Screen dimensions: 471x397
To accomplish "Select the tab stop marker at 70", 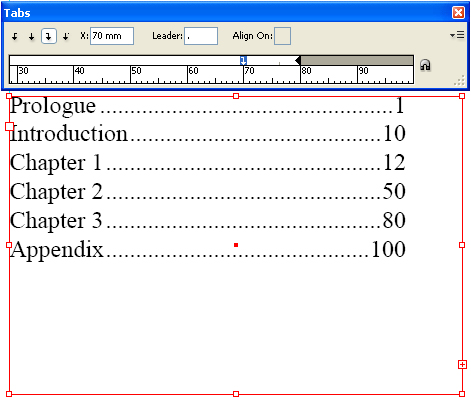I will click(243, 61).
